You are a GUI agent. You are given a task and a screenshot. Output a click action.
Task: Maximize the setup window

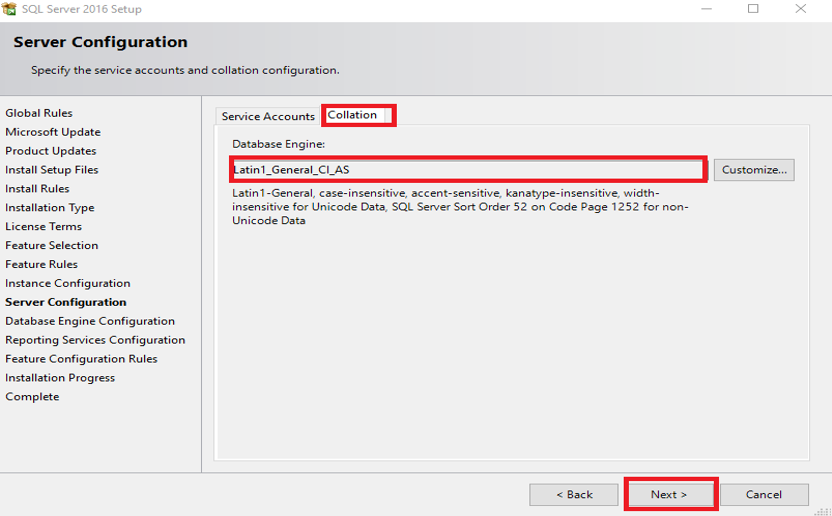pos(753,9)
